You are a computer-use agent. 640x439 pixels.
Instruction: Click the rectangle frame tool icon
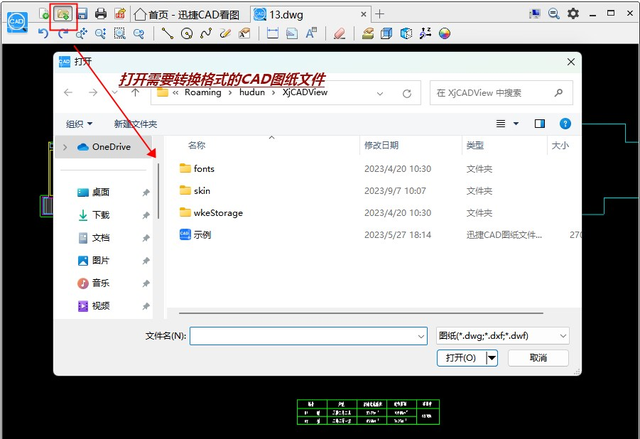pos(272,33)
